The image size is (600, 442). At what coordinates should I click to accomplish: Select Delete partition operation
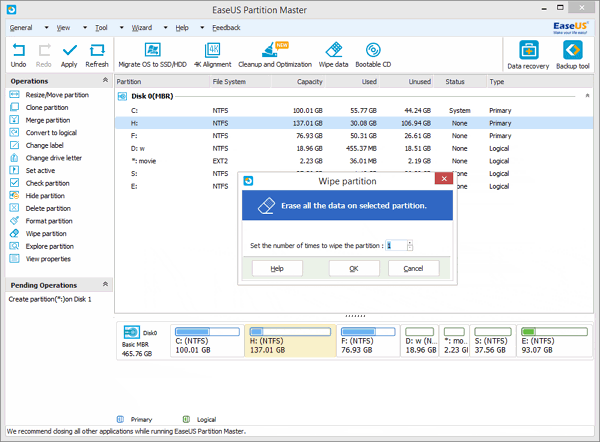tap(48, 209)
